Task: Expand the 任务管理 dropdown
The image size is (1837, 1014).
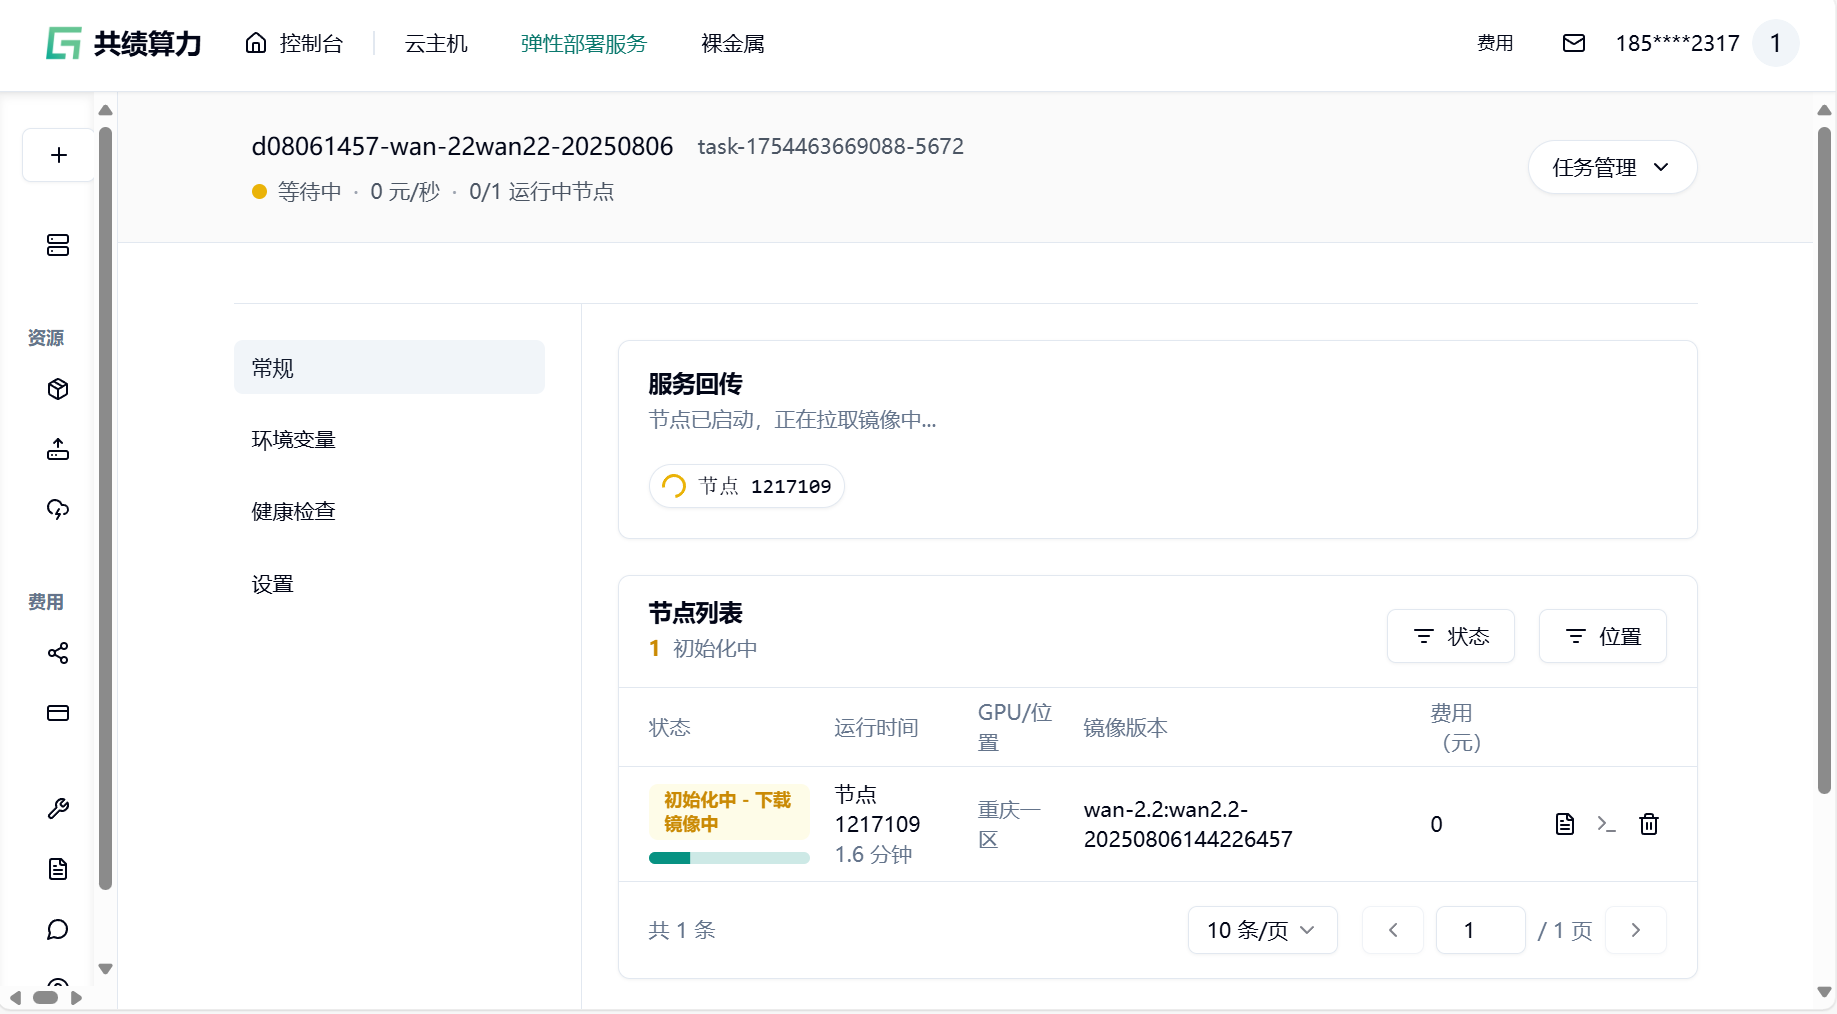Action: pyautogui.click(x=1611, y=167)
